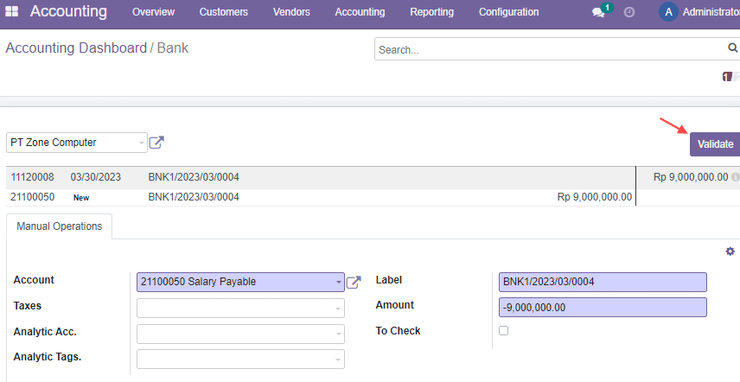Viewport: 740px width, 382px height.
Task: Open the Analytic Acc. dropdown
Action: pyautogui.click(x=241, y=334)
